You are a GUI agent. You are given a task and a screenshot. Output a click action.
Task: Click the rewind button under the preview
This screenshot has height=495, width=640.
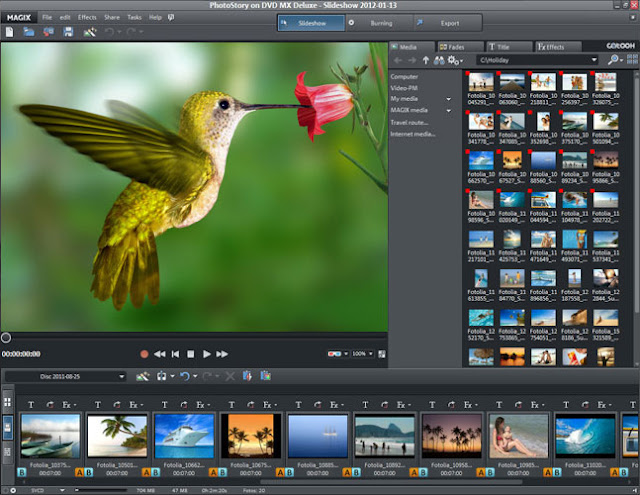tap(160, 354)
